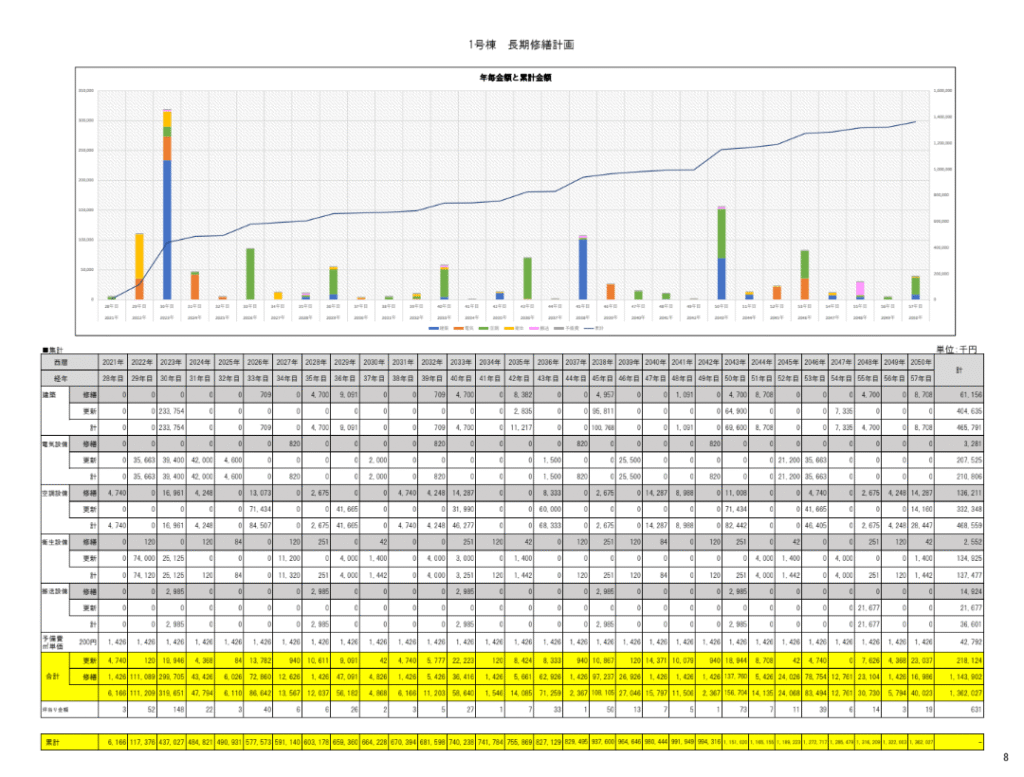
Task: Click the 単位:千円 unit label
Action: pyautogui.click(x=959, y=348)
